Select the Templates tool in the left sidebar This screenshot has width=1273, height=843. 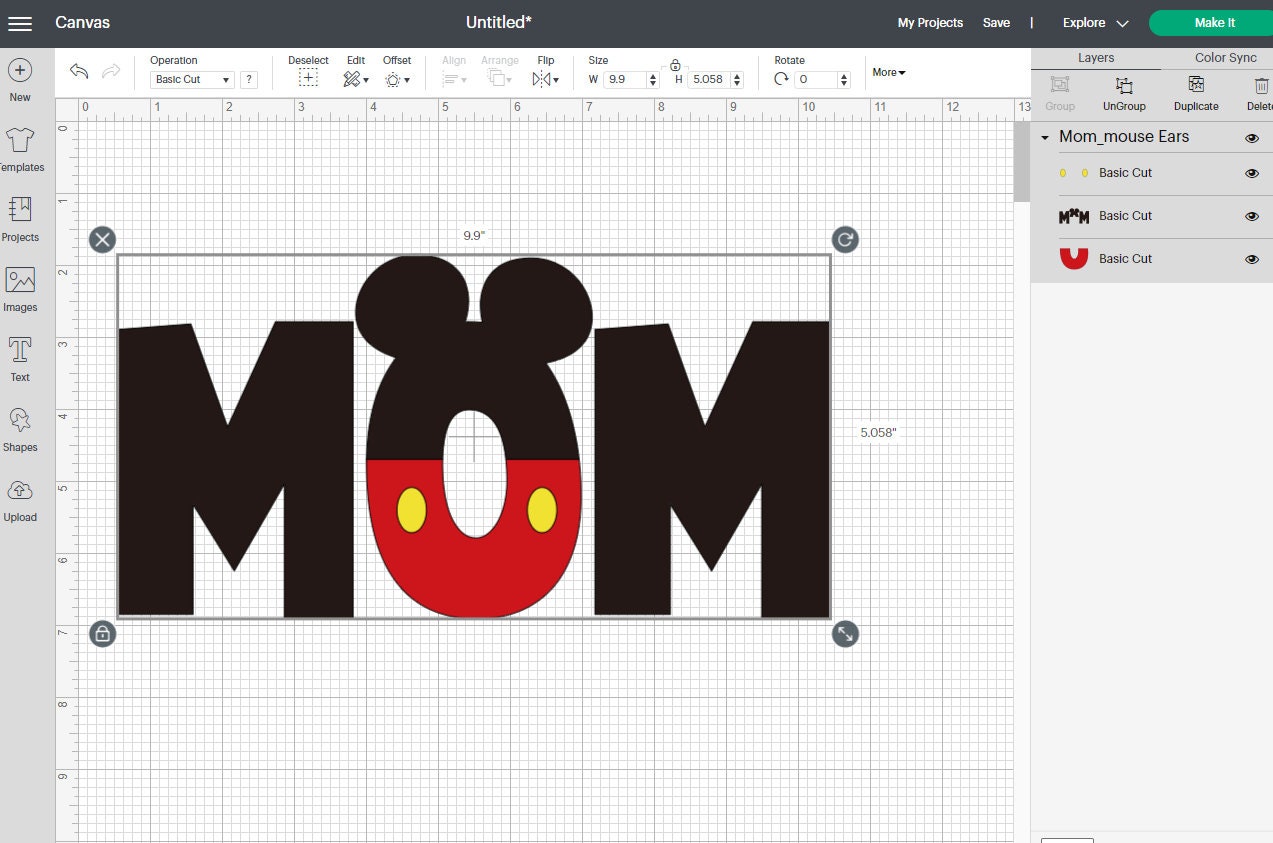coord(20,148)
